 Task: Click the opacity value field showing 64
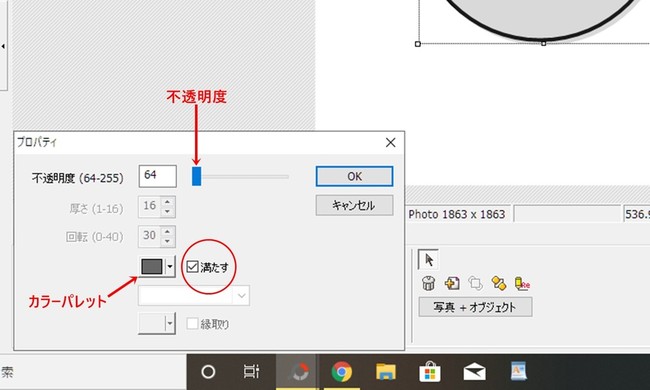[158, 176]
